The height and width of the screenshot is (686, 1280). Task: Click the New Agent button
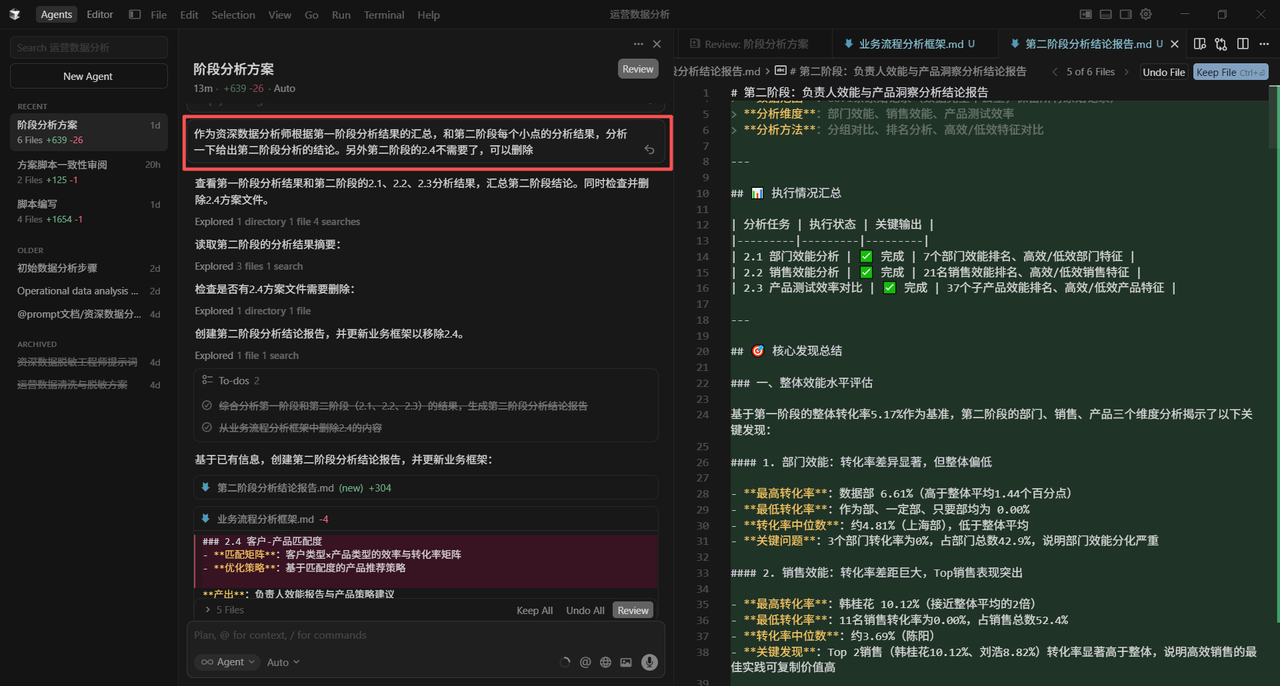(x=88, y=75)
